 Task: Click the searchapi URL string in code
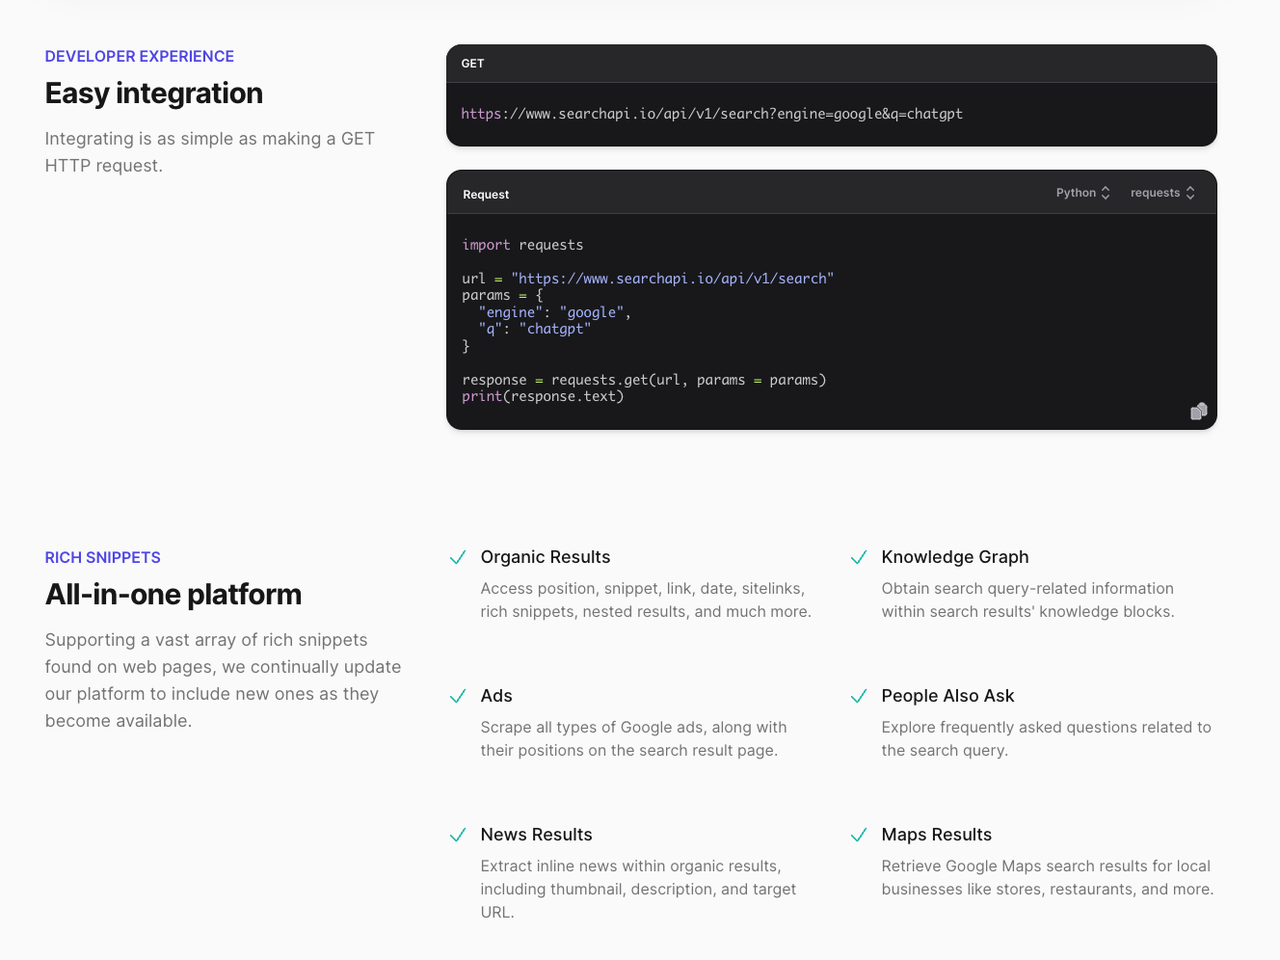(672, 279)
